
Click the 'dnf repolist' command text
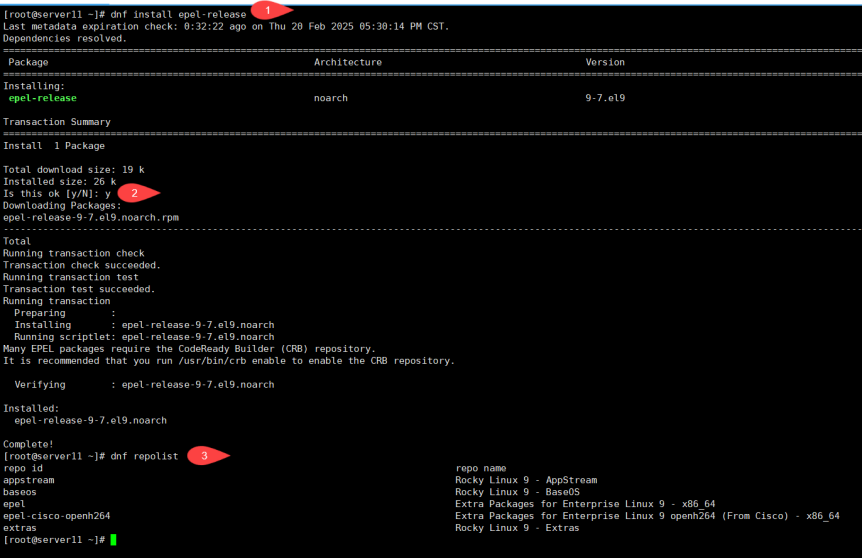144,456
